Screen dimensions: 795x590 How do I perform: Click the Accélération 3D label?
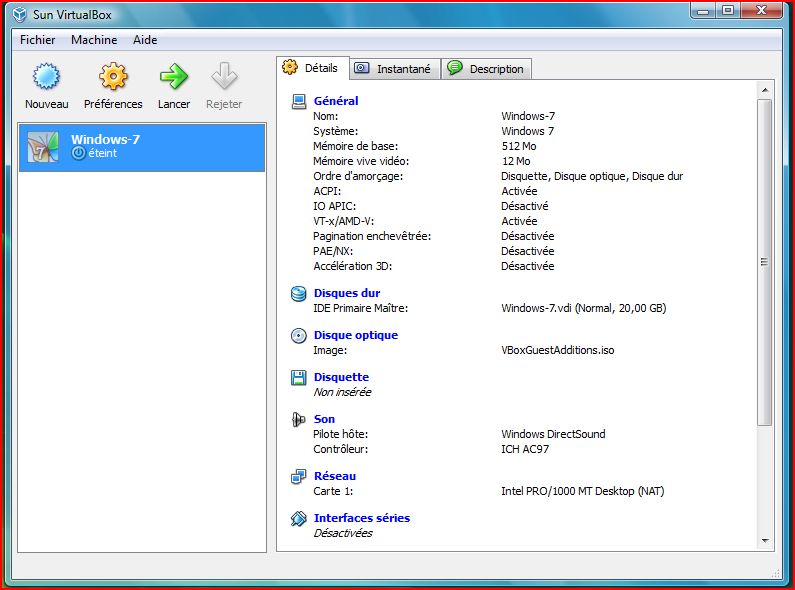tap(353, 266)
